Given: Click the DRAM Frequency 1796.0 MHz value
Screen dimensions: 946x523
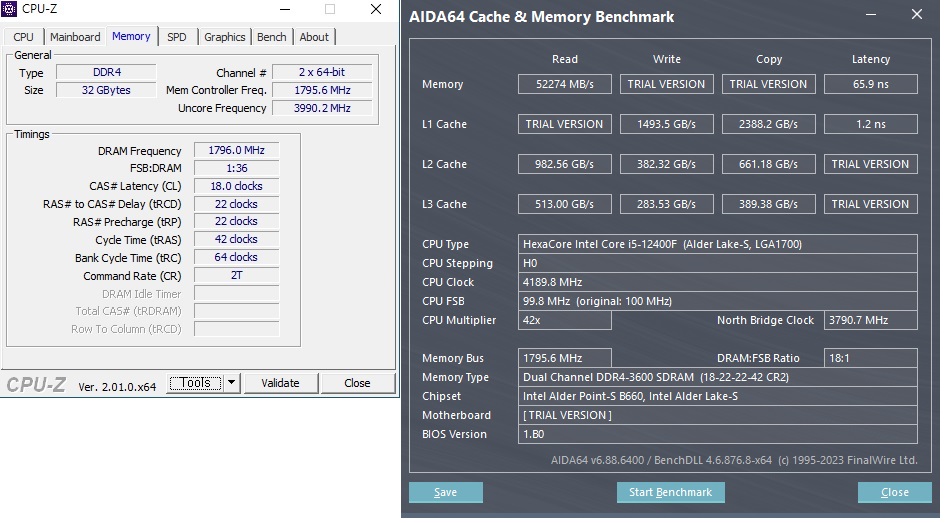Looking at the screenshot, I should pos(236,150).
